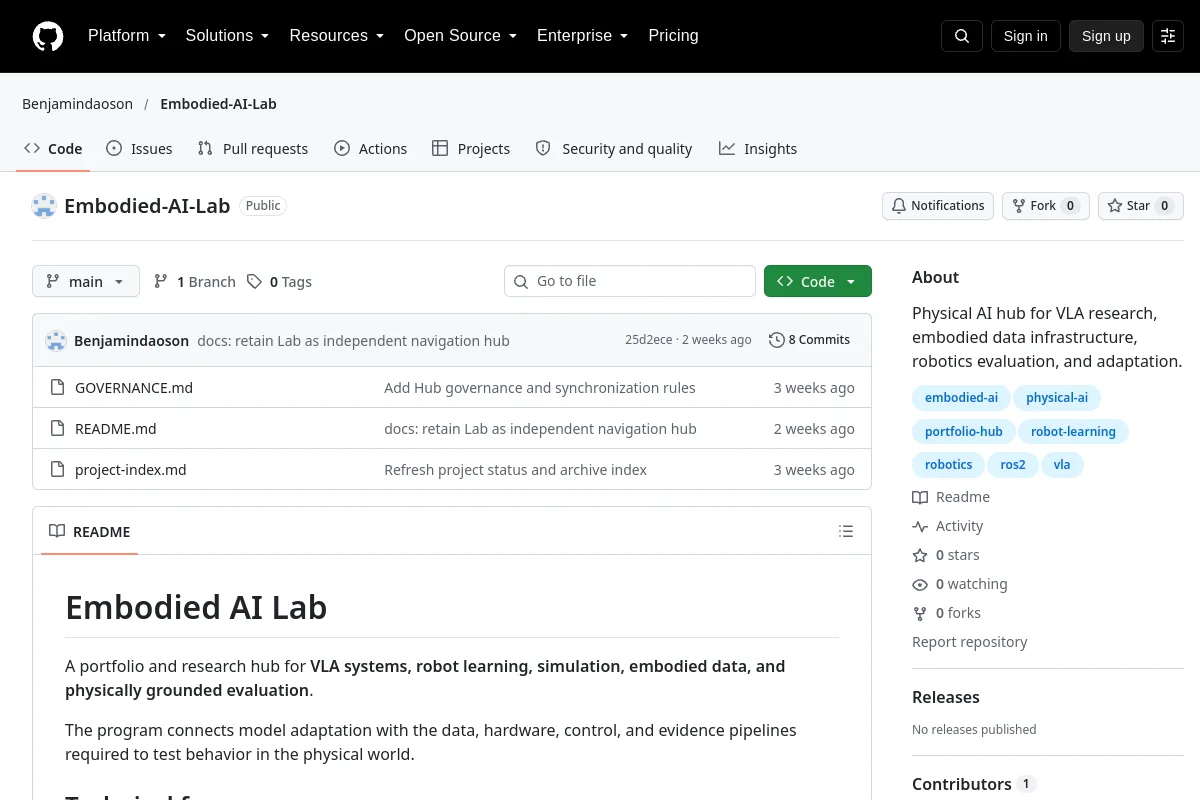This screenshot has height=800, width=1200.
Task: Open the GOVERNANCE.md file
Action: pyautogui.click(x=134, y=388)
